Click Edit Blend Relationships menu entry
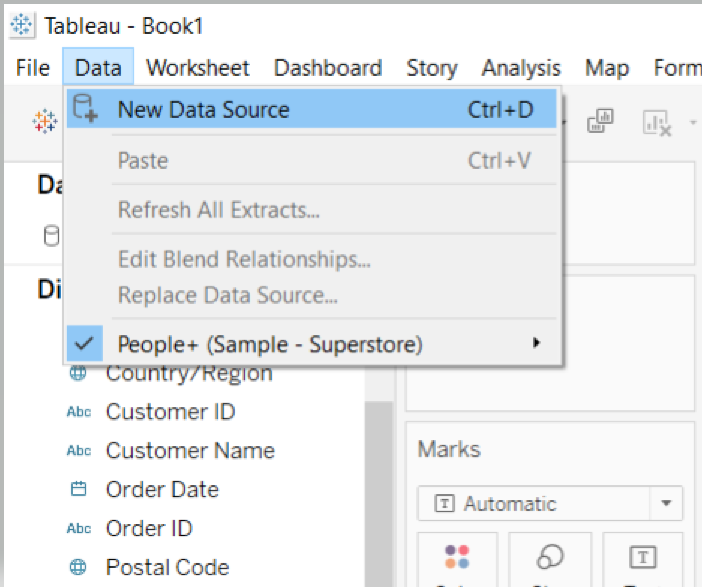 [312, 259]
